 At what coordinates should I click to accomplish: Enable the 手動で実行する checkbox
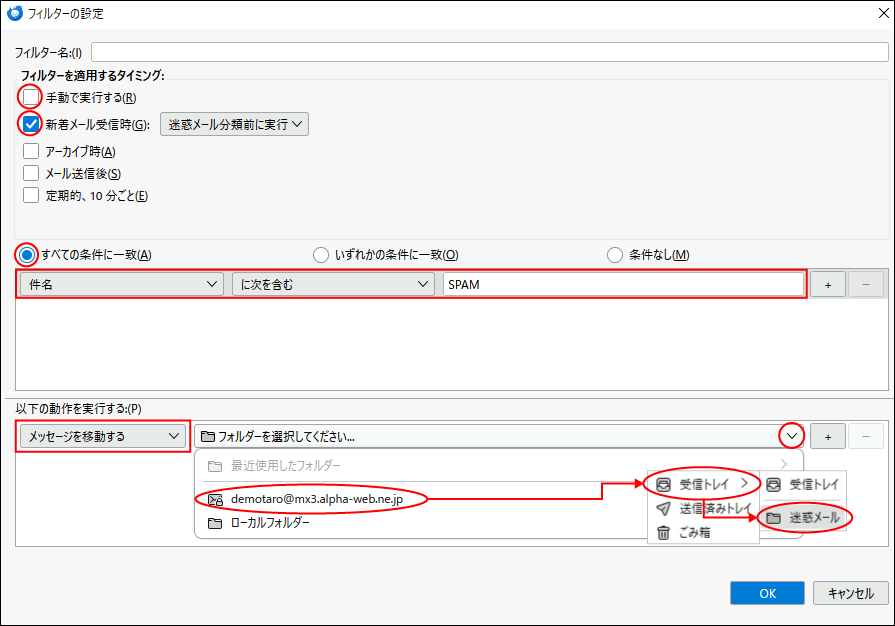[x=31, y=97]
